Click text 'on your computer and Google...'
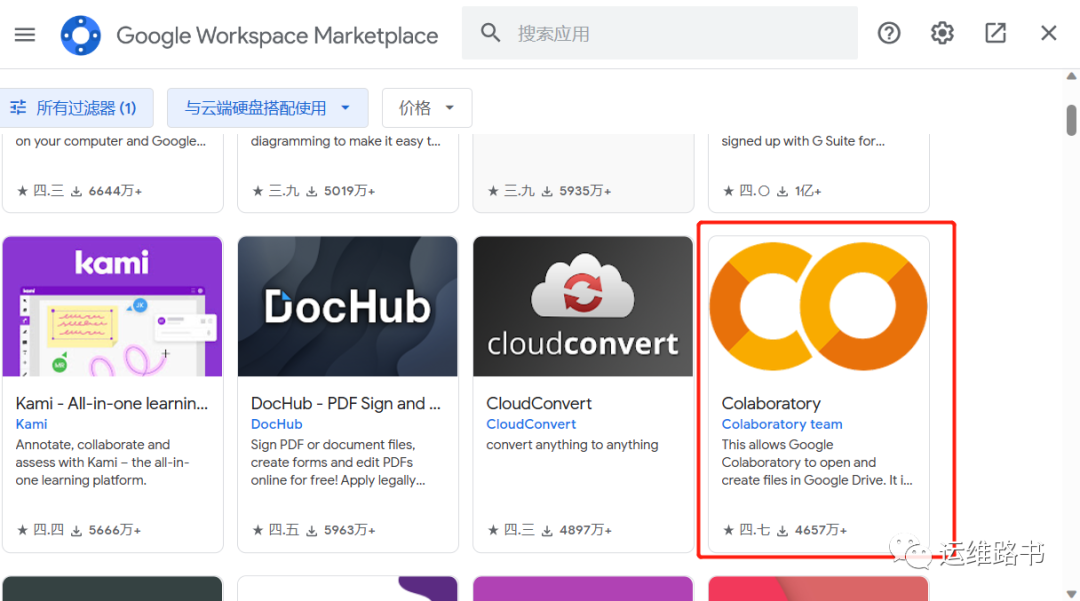 (x=110, y=141)
